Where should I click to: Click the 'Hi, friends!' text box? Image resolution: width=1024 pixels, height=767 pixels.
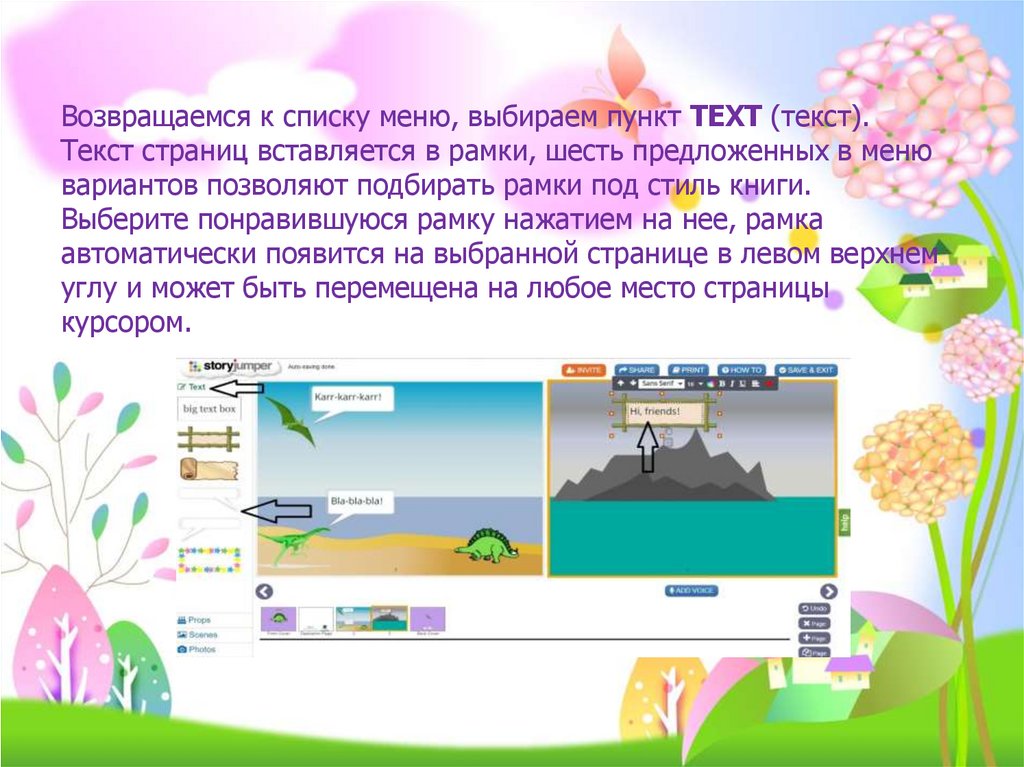point(665,413)
